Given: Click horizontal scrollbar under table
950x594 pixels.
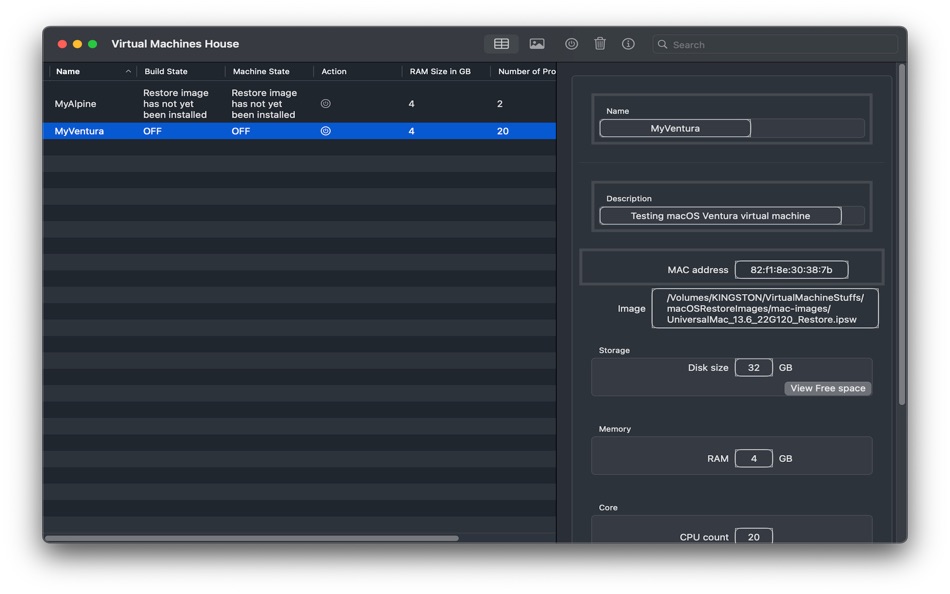Looking at the screenshot, I should click(x=251, y=538).
